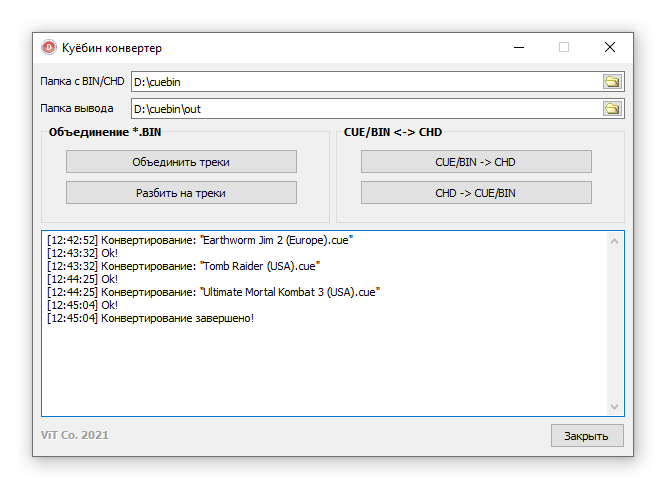666x489 pixels.
Task: Click the log scrollbar down arrow
Action: pyautogui.click(x=614, y=407)
